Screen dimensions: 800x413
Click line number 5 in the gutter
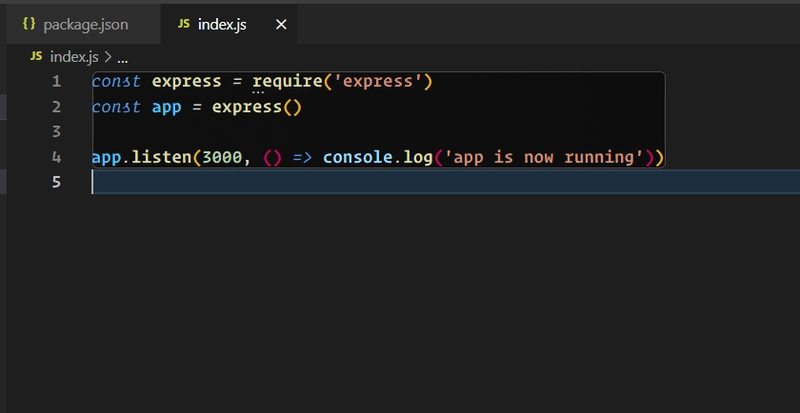pos(56,182)
